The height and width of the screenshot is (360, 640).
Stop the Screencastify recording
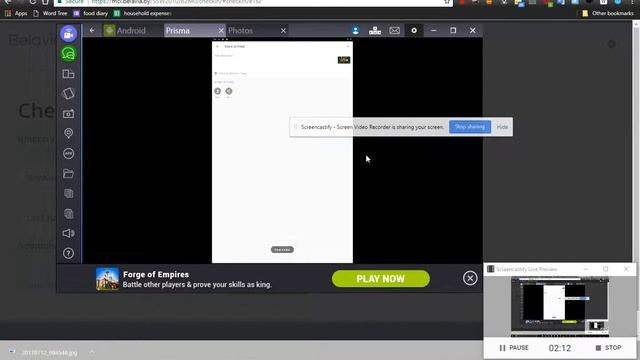click(608, 348)
